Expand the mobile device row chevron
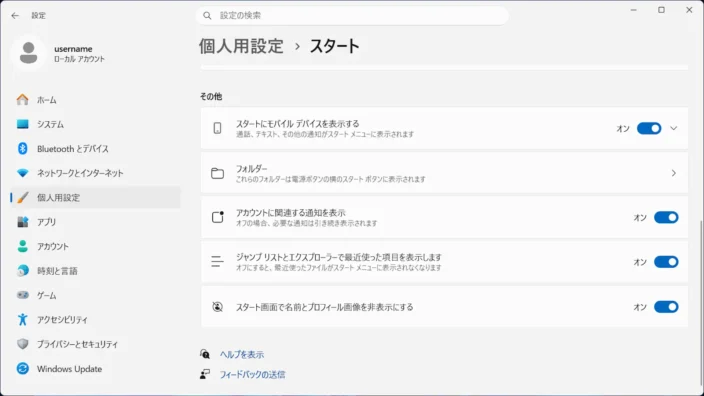The image size is (704, 396). click(x=673, y=128)
